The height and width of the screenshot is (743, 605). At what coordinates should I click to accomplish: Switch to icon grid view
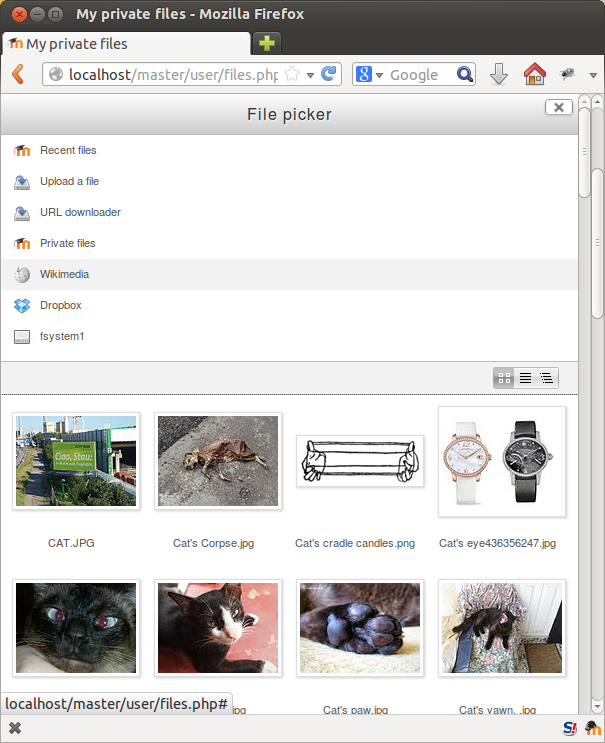(x=504, y=378)
